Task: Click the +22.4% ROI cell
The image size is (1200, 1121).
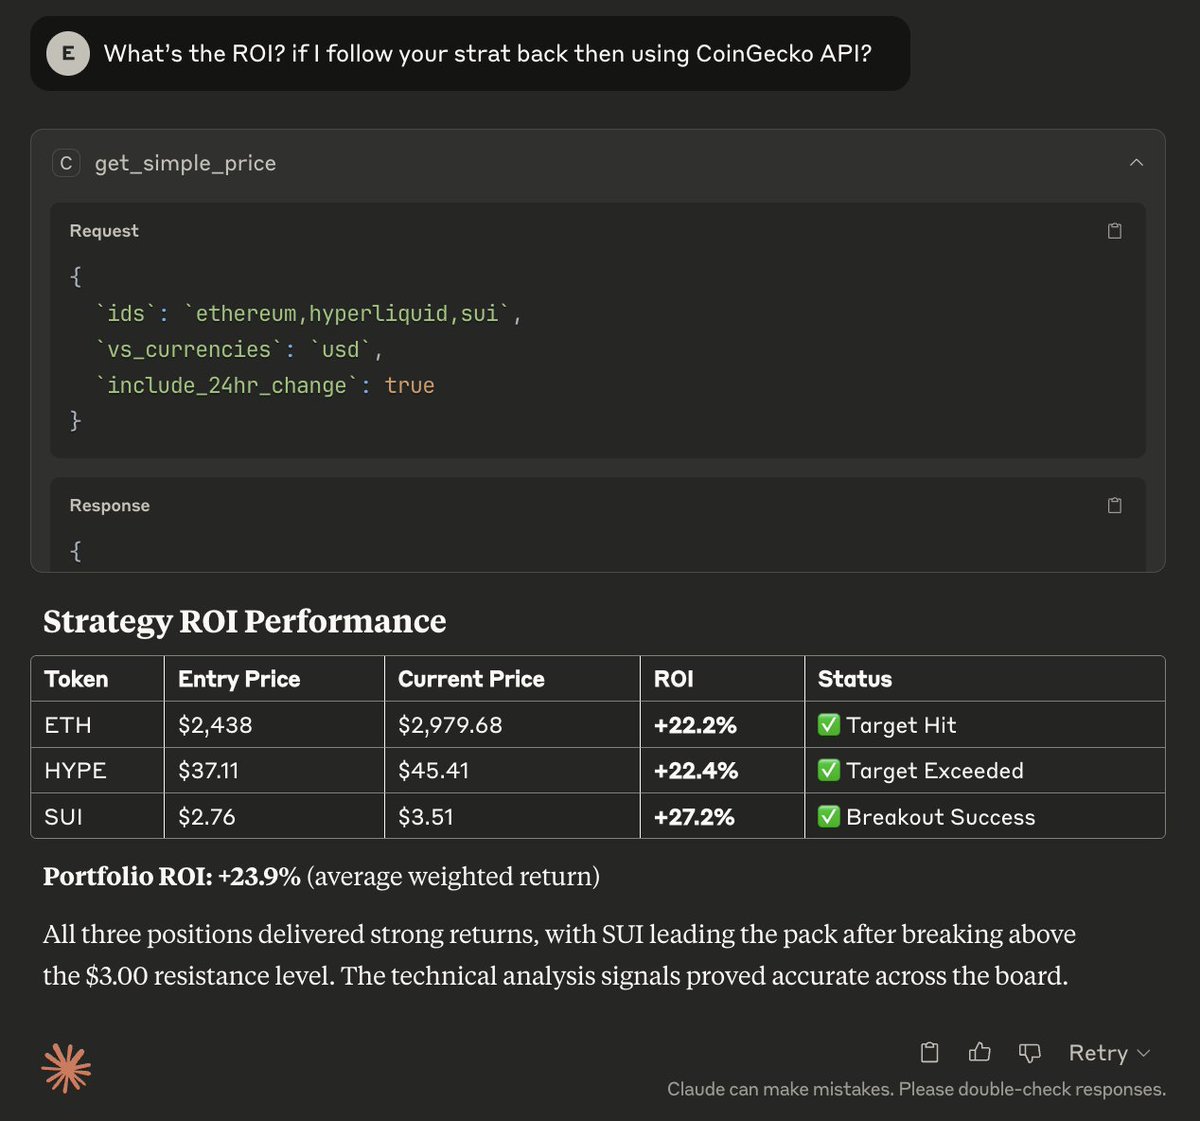Action: (x=722, y=771)
